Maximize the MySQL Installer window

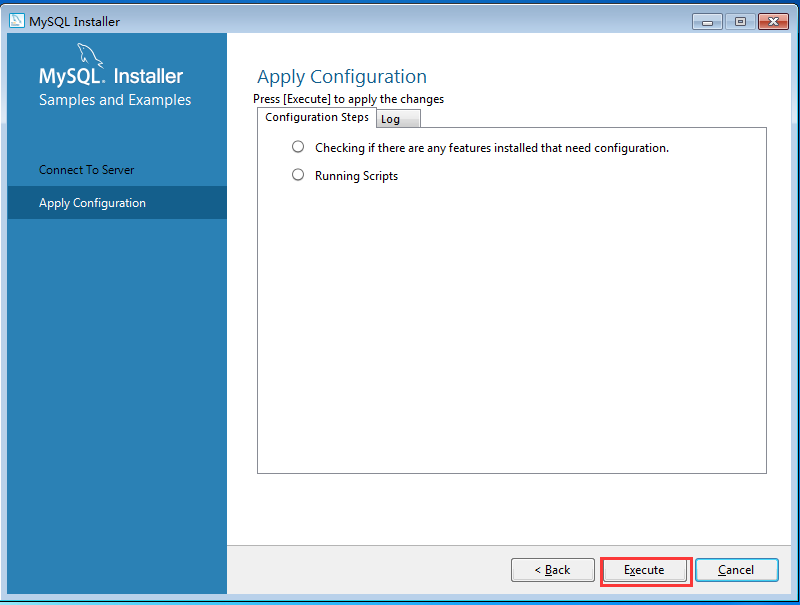point(740,21)
